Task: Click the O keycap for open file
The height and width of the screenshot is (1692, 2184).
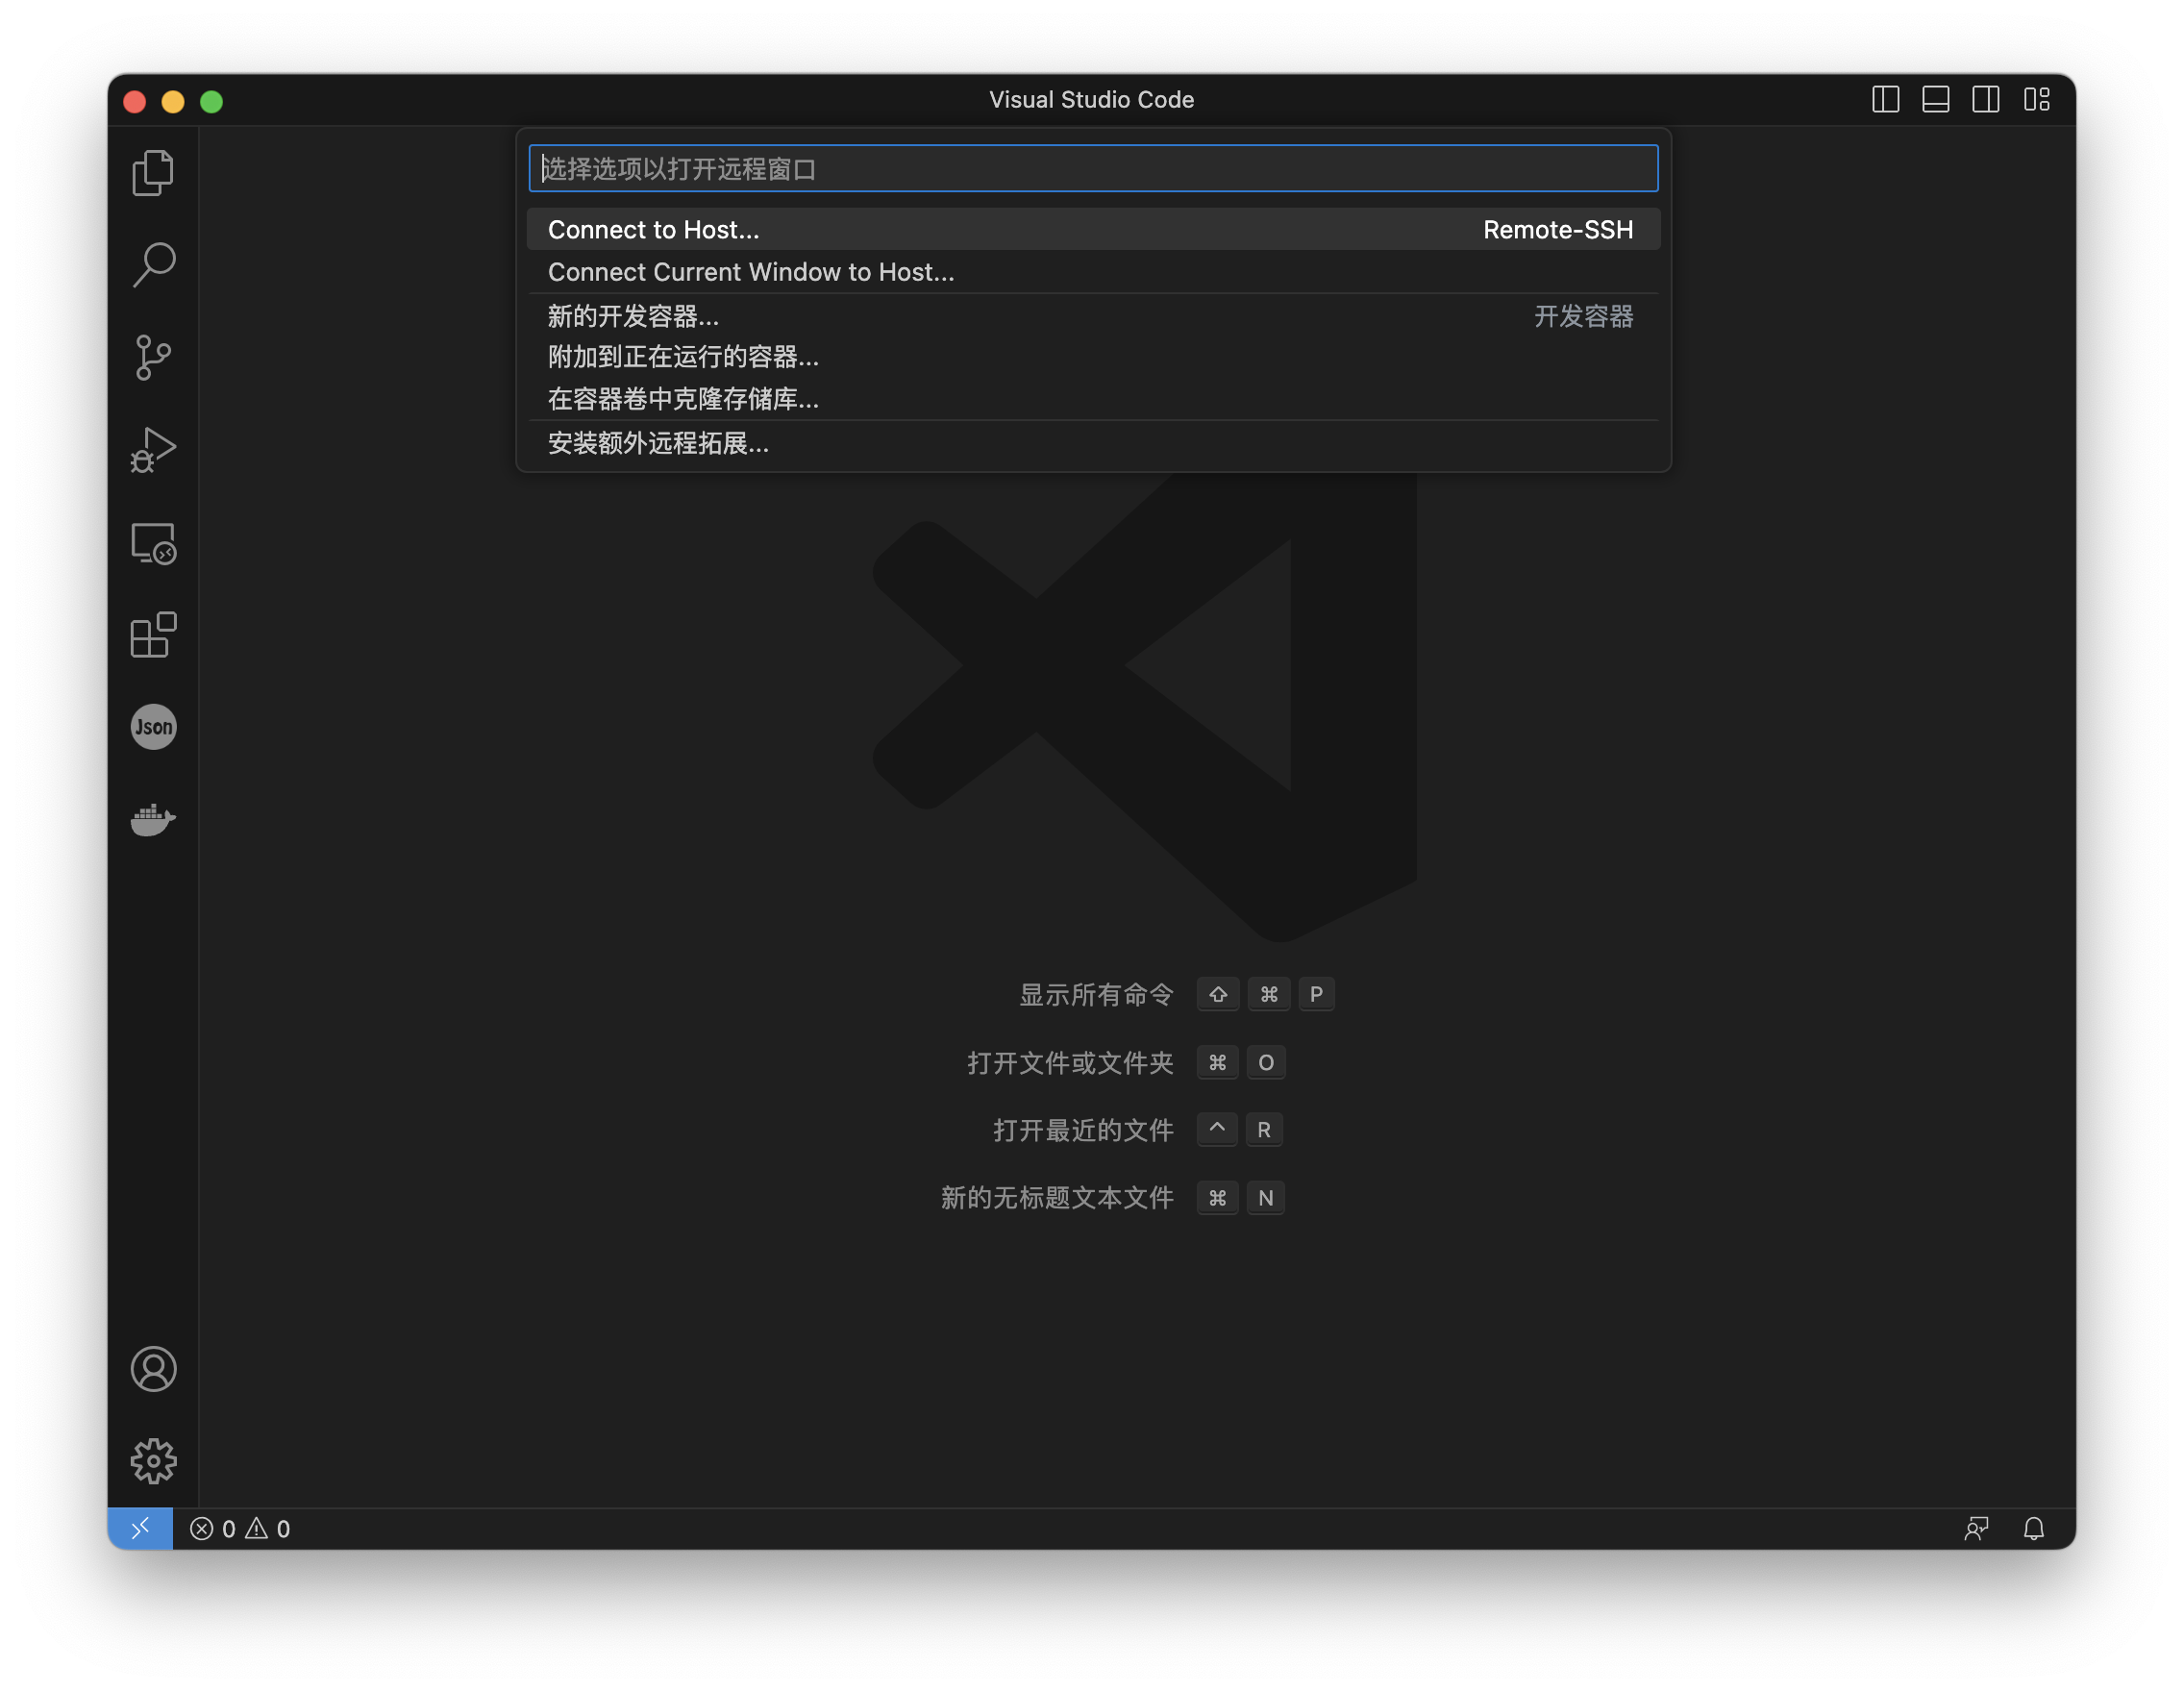Action: tap(1266, 1062)
